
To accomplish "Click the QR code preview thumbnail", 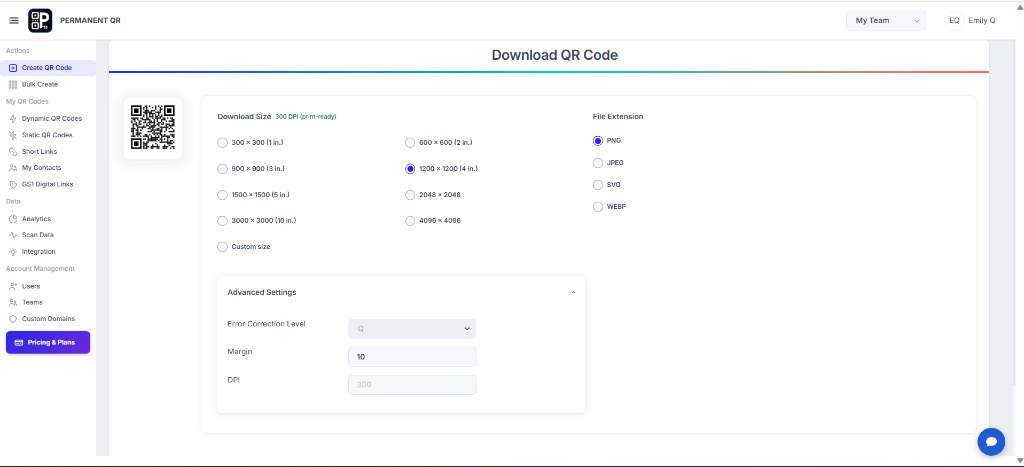I will point(153,128).
